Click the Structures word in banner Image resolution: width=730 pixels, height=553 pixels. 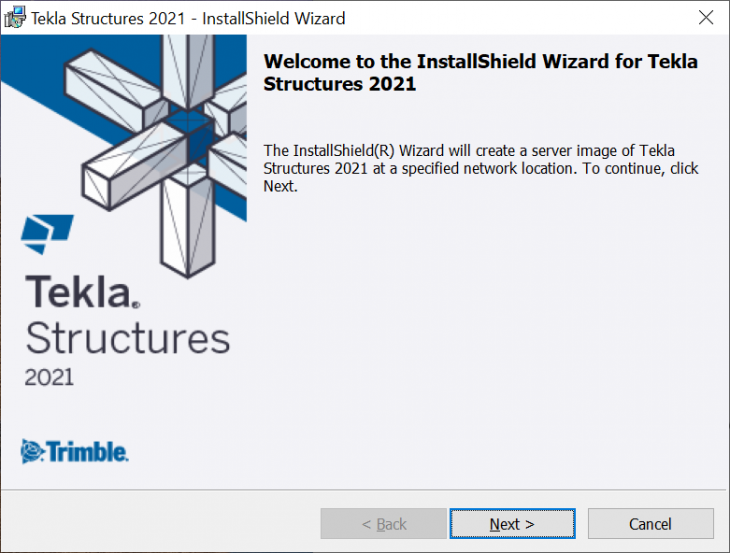[128, 338]
